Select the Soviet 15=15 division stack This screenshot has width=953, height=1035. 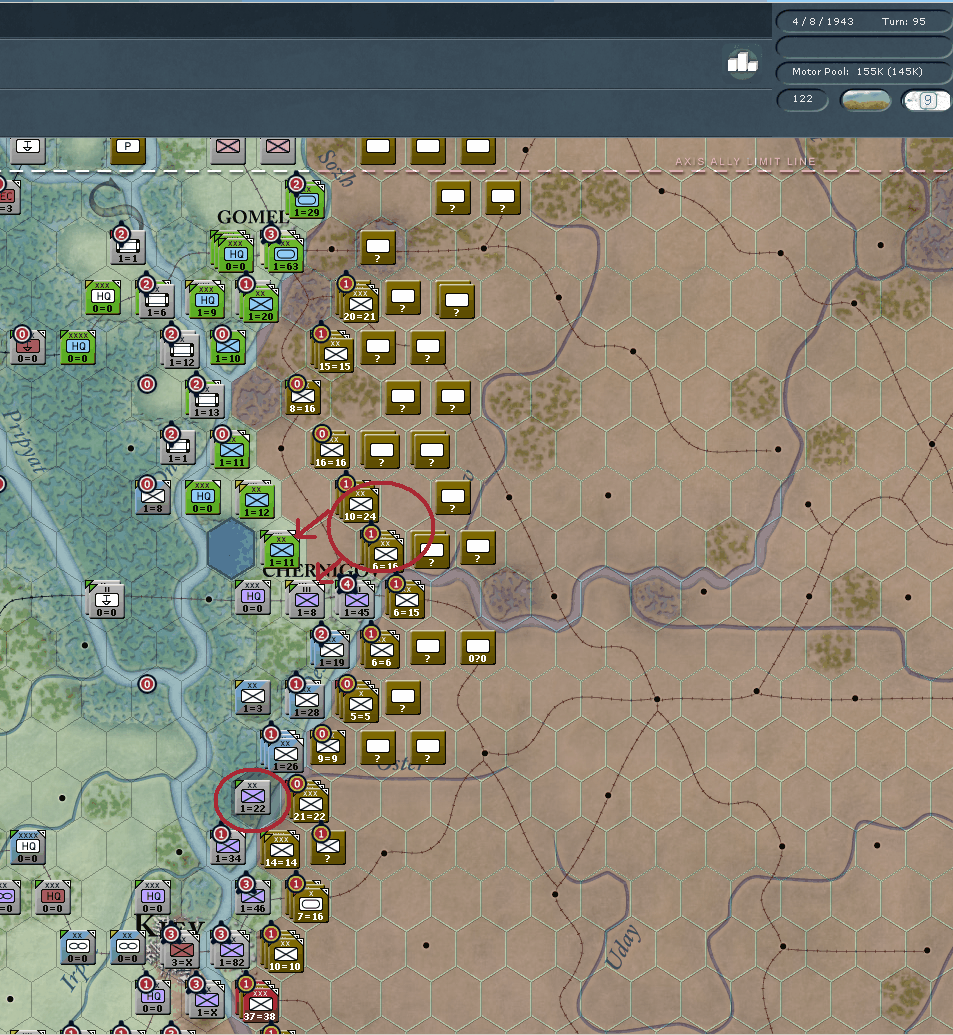(335, 354)
